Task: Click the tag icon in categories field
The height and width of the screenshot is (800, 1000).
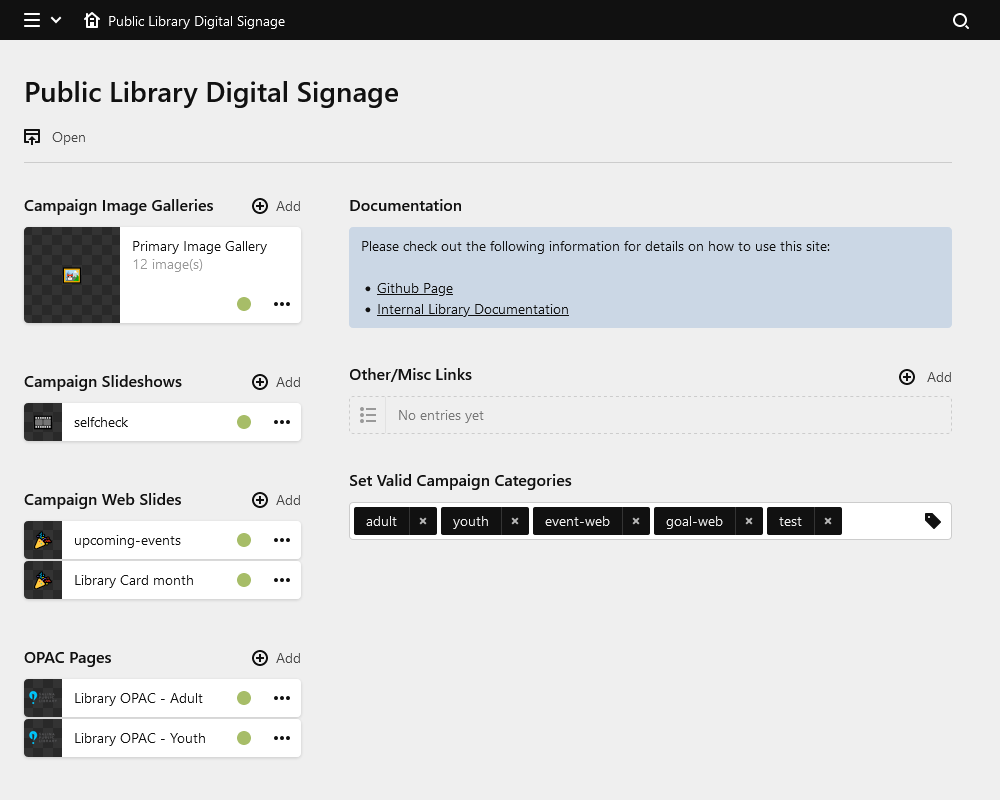Action: [932, 521]
